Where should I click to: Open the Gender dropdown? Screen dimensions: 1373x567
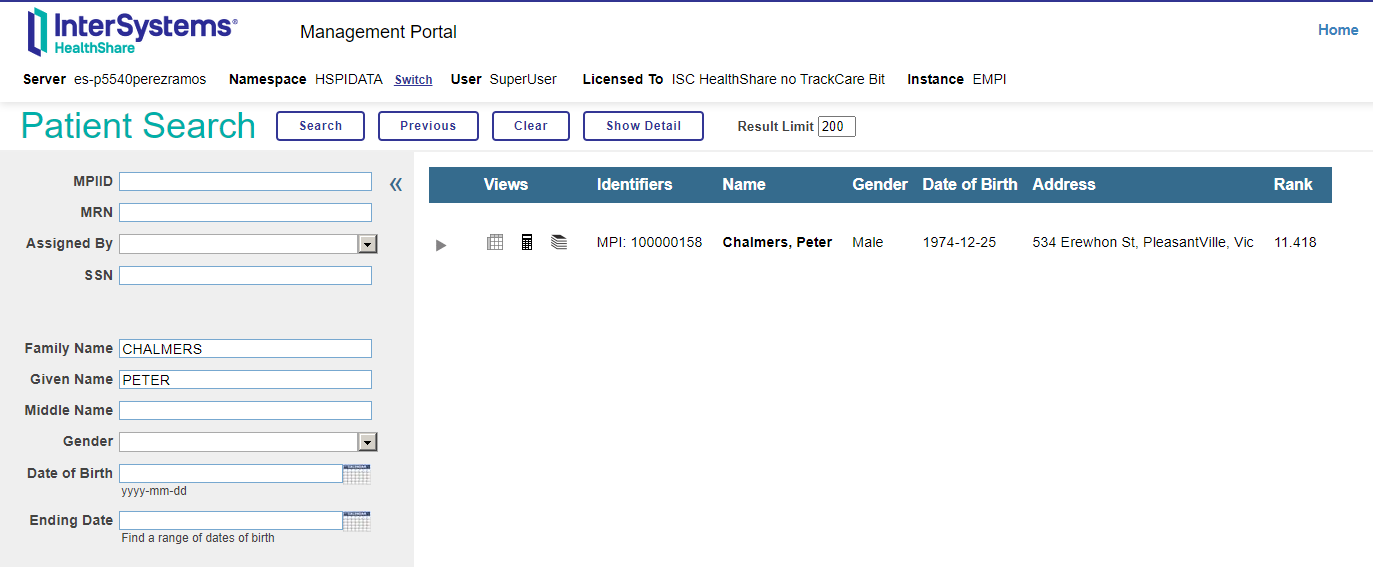point(367,442)
